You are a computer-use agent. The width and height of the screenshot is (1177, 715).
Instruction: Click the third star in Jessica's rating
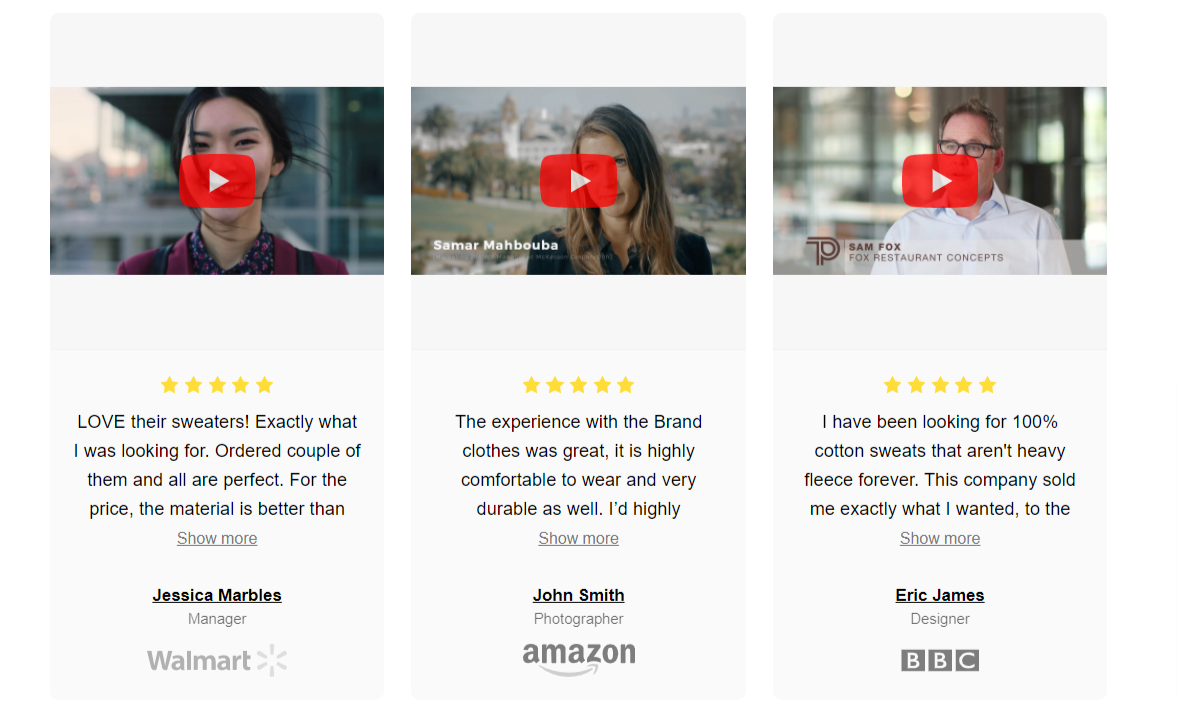coord(217,386)
